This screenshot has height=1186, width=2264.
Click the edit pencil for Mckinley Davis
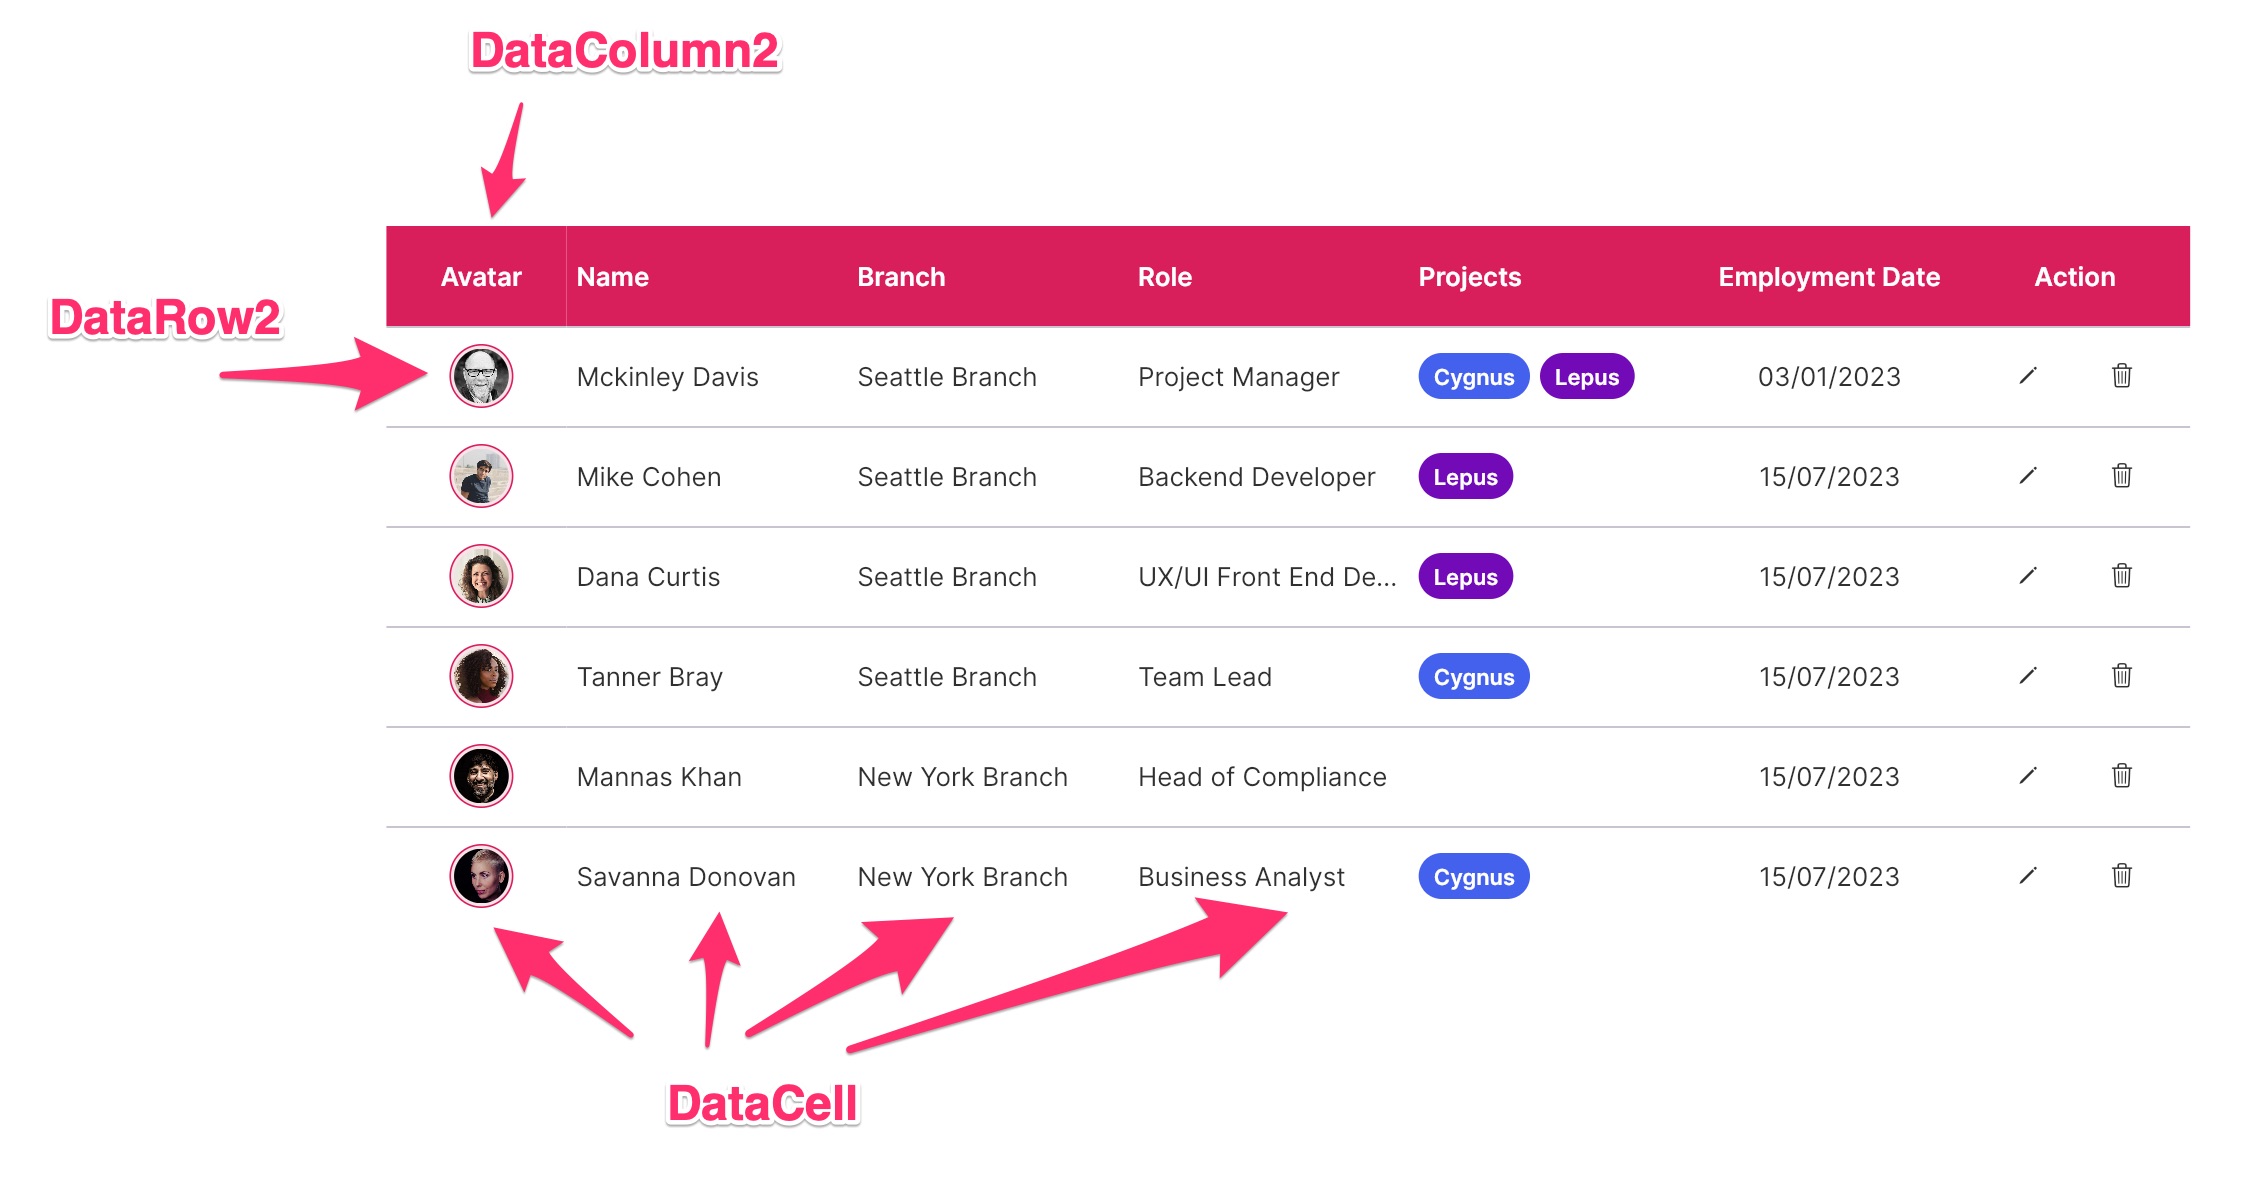pyautogui.click(x=2028, y=376)
